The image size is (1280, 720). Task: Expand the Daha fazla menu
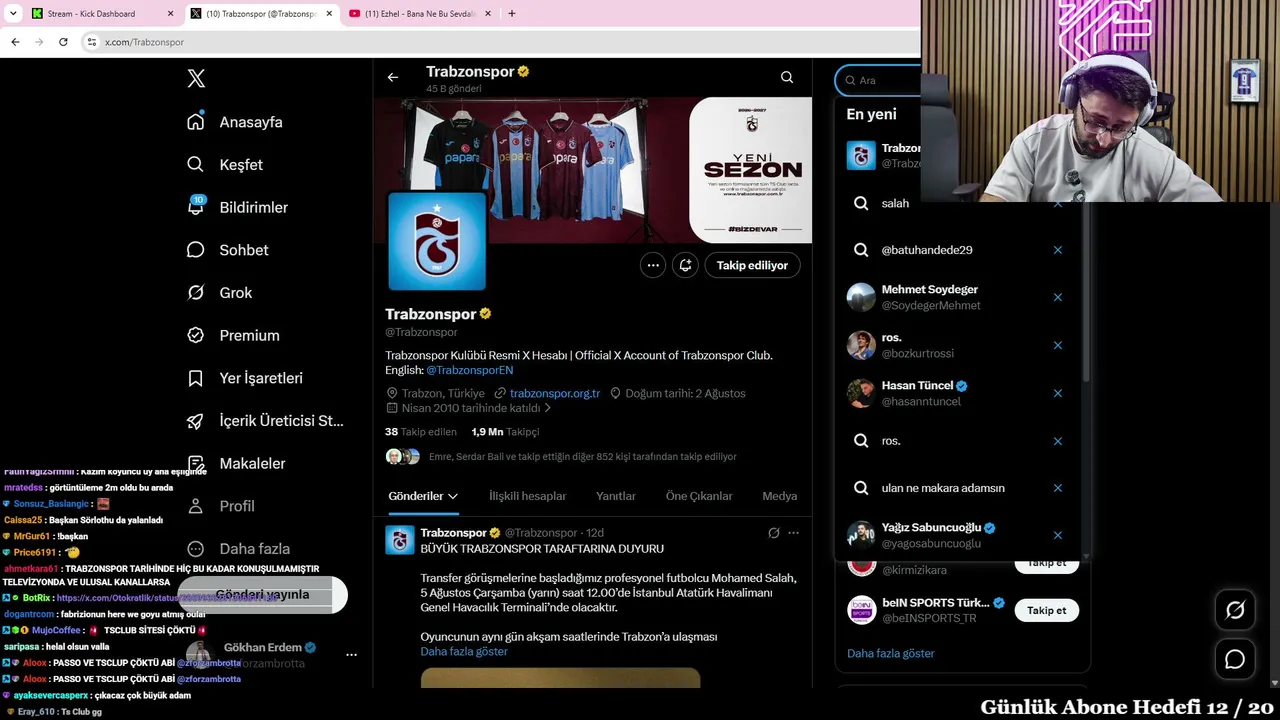pos(238,549)
